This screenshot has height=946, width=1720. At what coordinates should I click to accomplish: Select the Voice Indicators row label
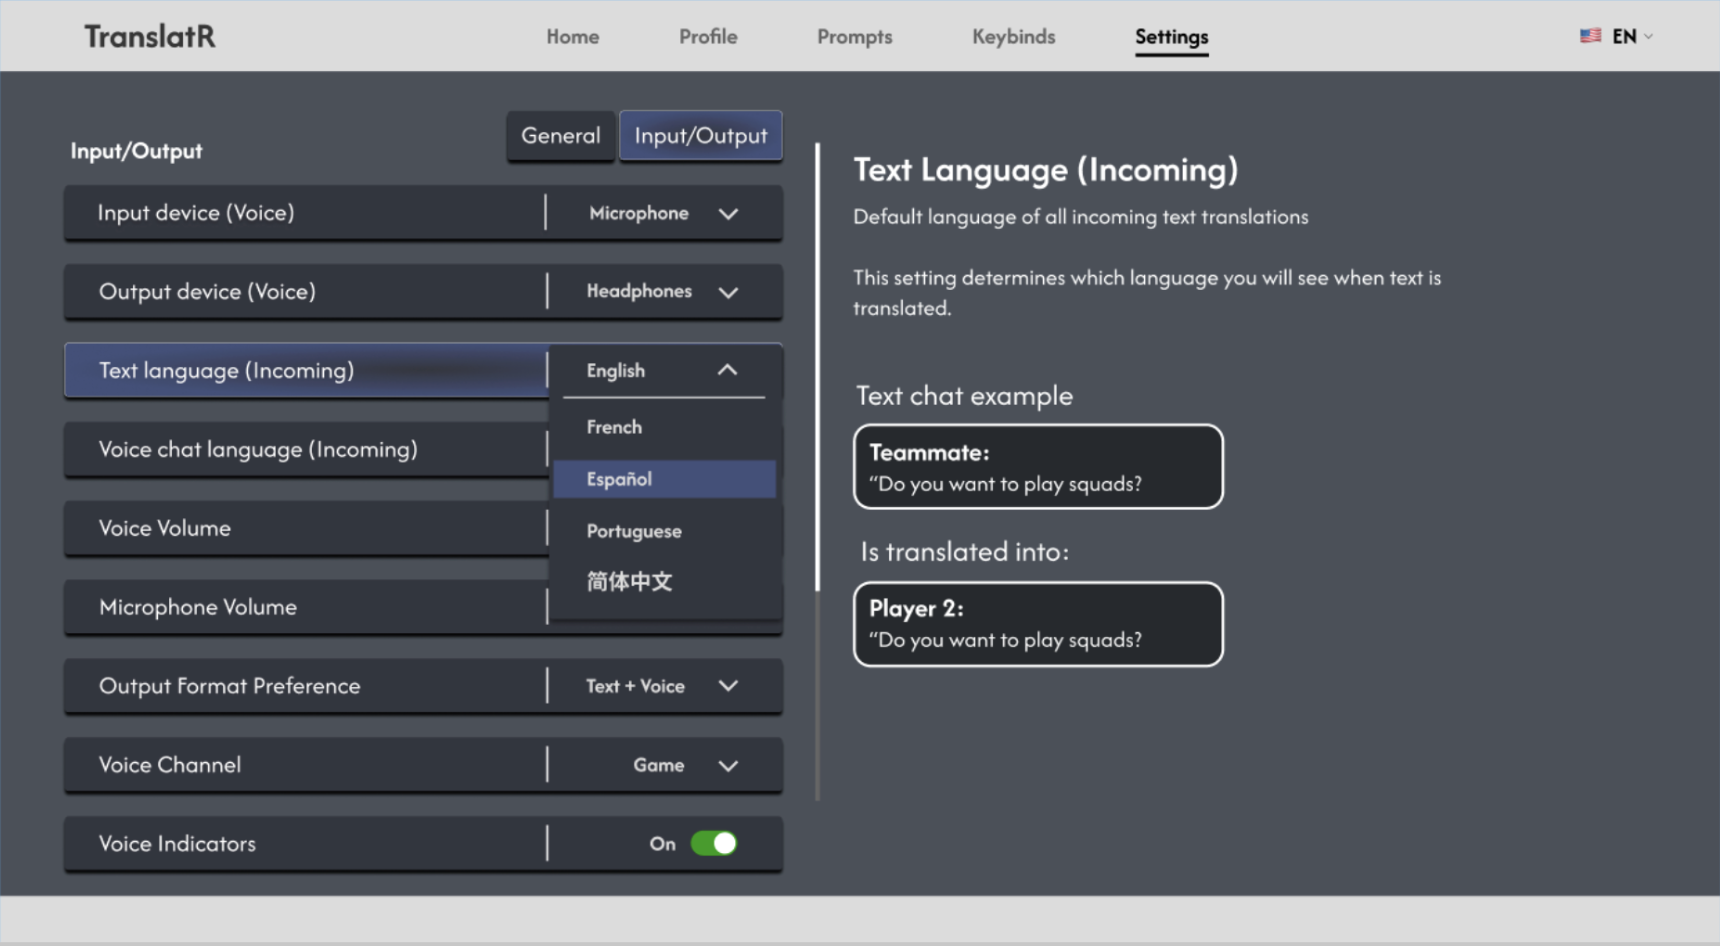click(177, 844)
